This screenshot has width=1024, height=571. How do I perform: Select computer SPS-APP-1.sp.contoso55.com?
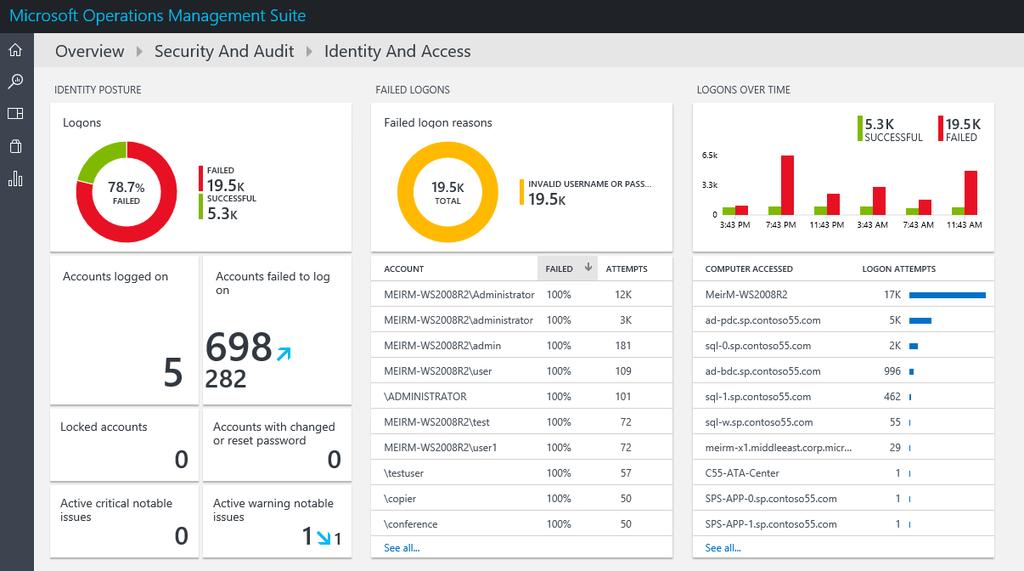843,524
